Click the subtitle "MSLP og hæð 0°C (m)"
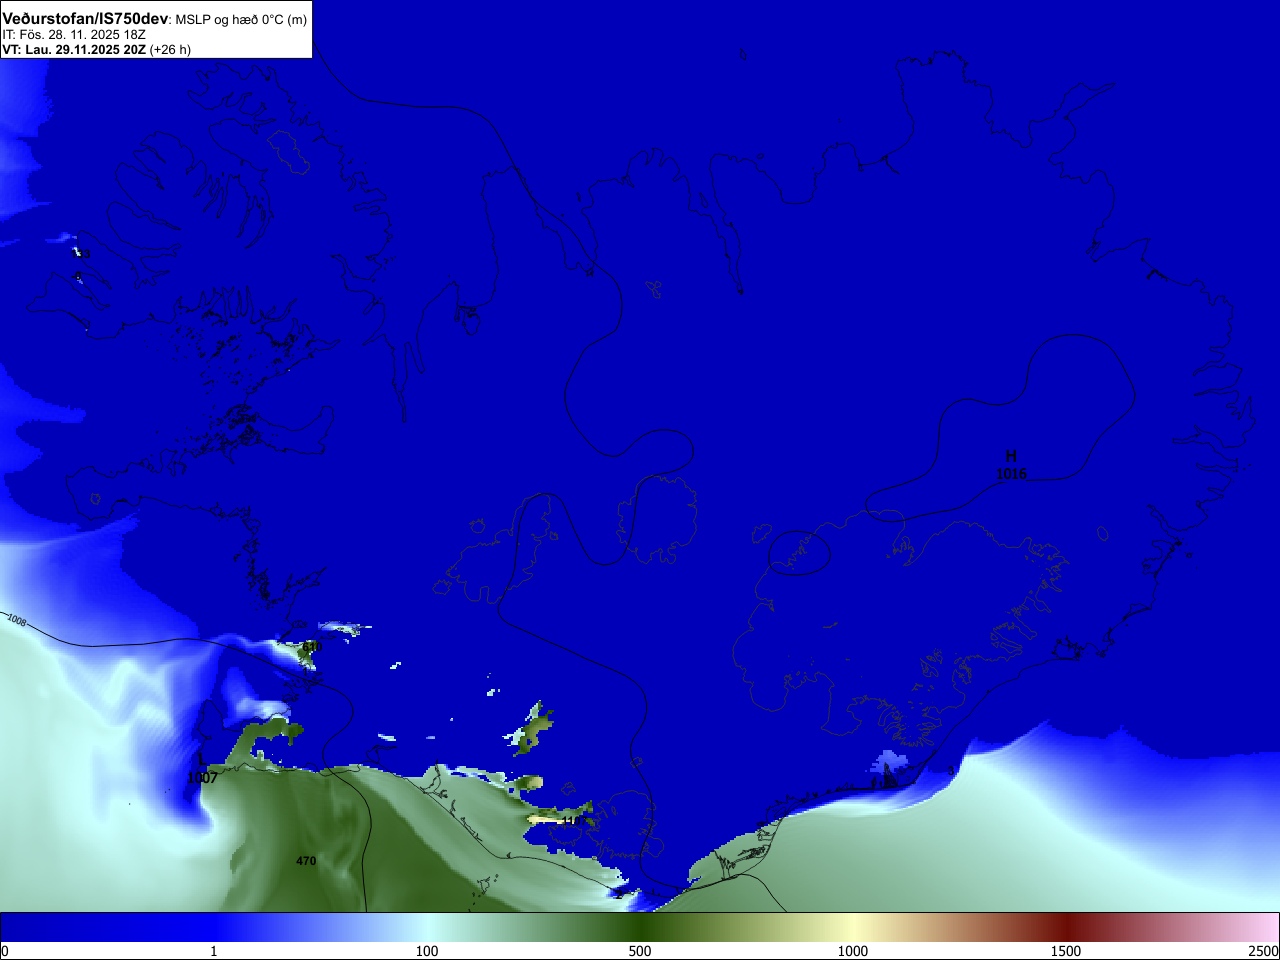The image size is (1280, 960). pos(241,20)
